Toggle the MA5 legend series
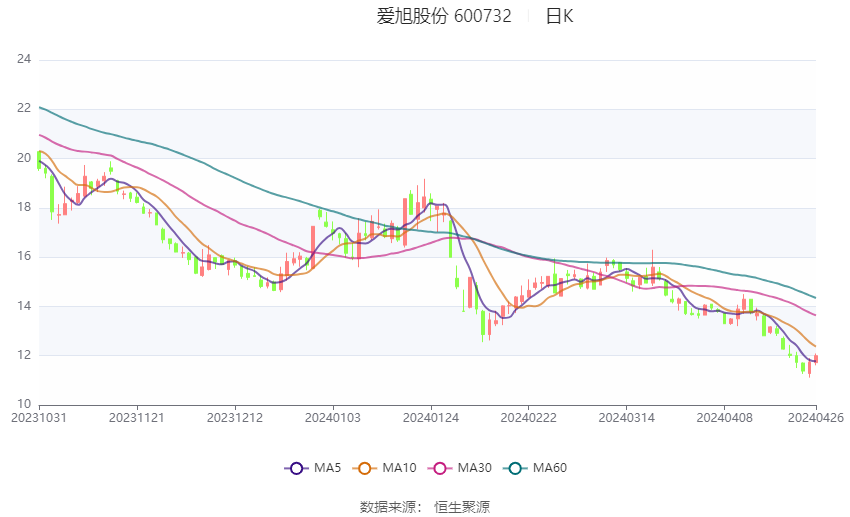 (x=313, y=468)
